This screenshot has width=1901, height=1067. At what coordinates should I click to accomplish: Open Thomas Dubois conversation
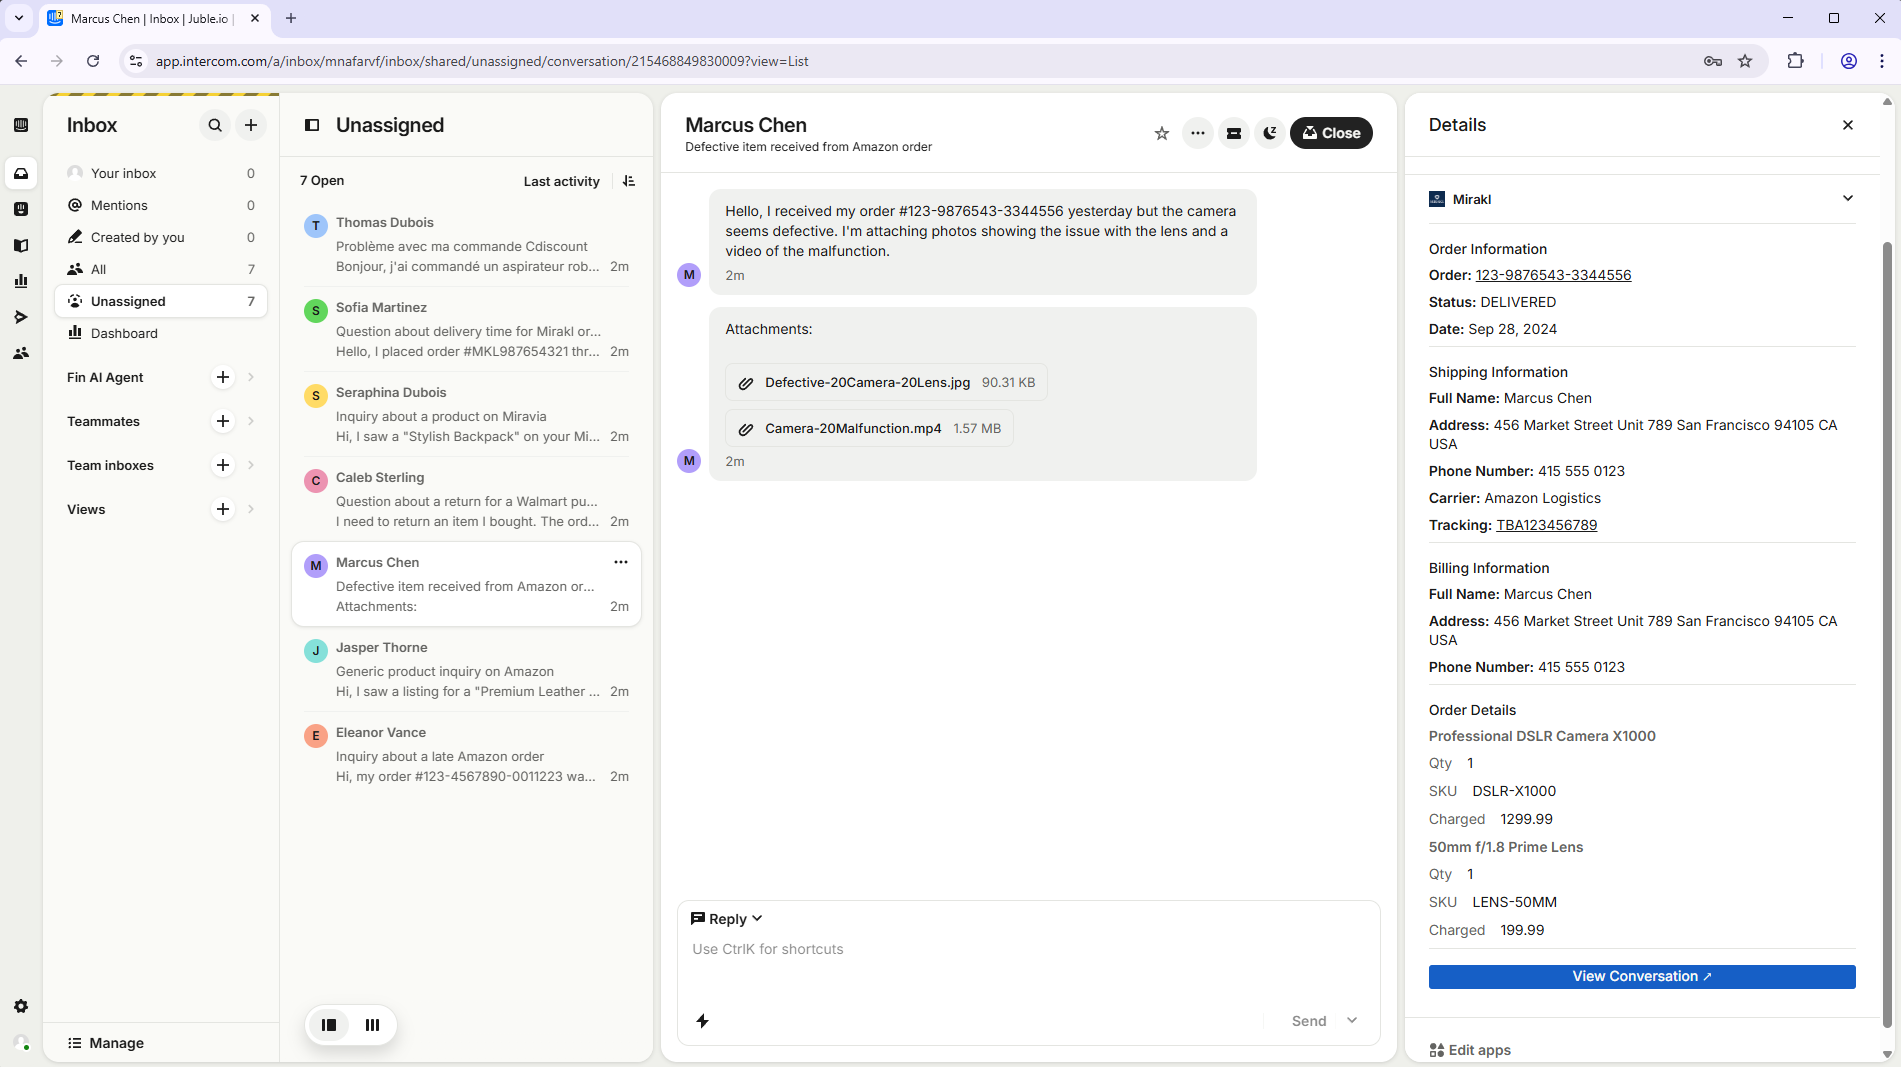466,244
